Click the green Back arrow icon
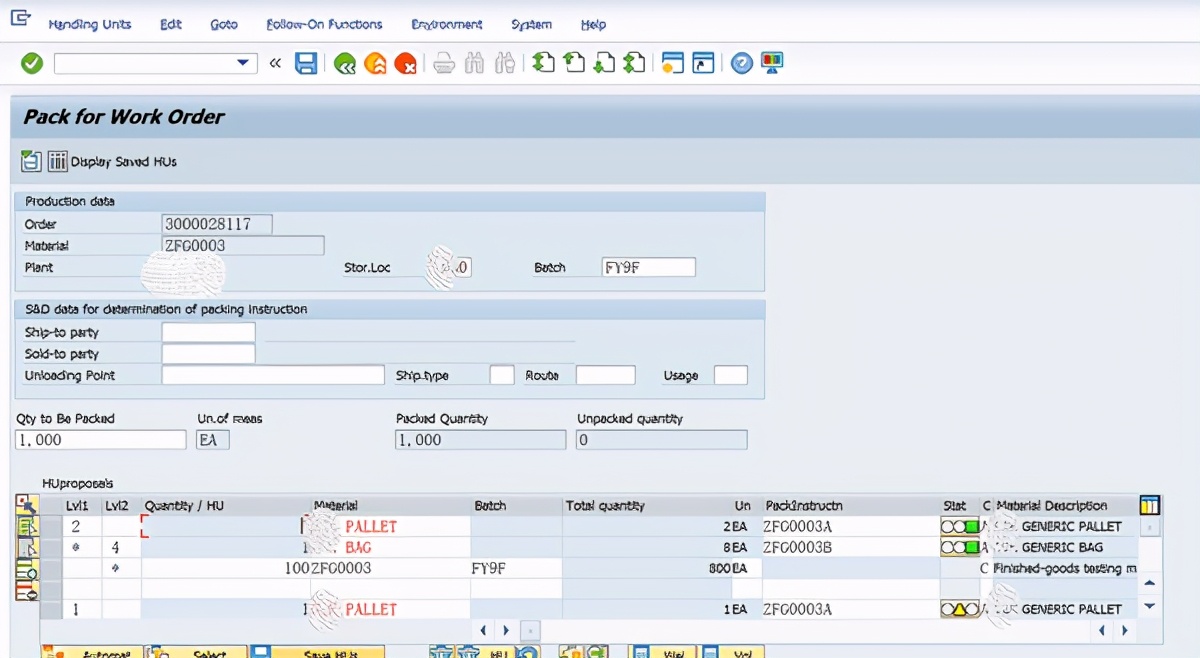This screenshot has height=658, width=1200. (345, 64)
